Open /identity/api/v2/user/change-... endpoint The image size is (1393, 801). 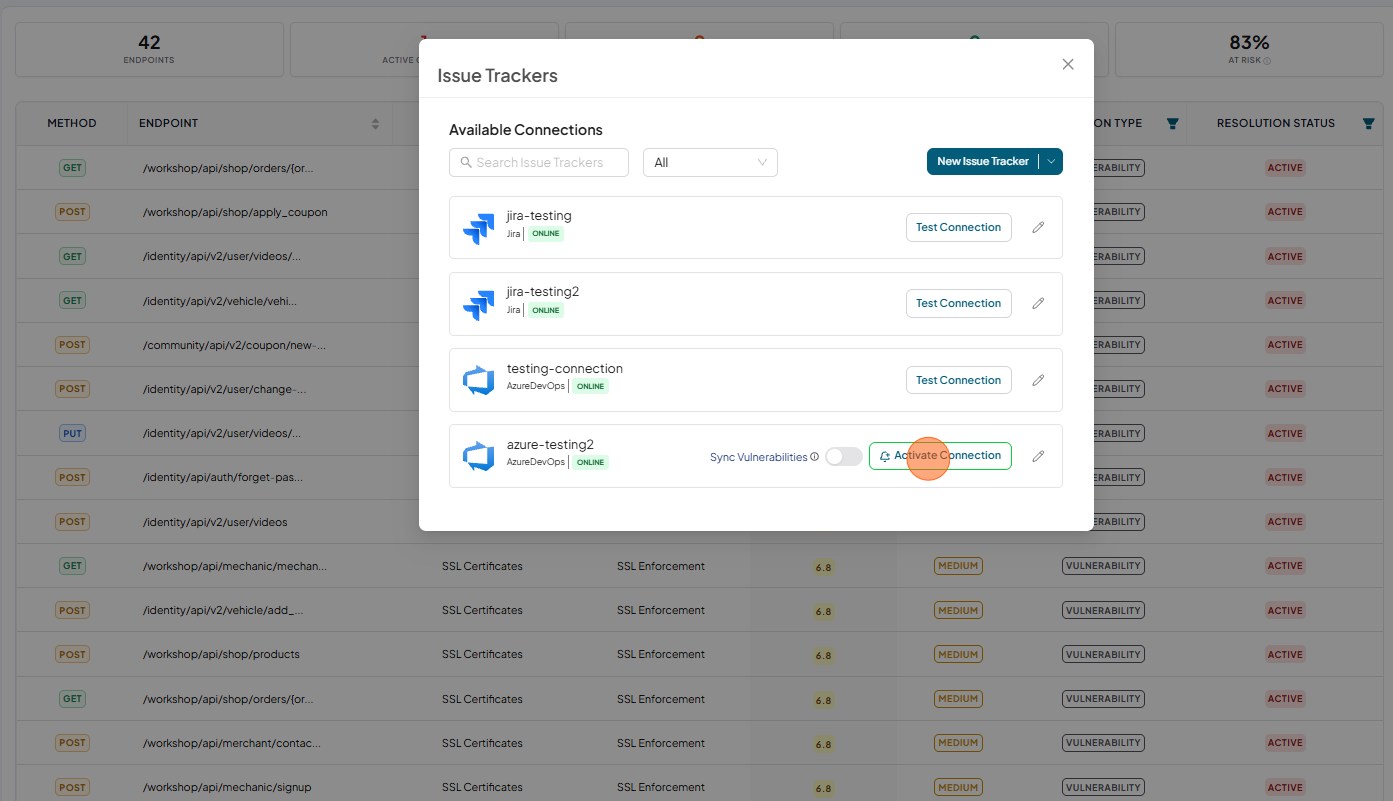tap(224, 389)
